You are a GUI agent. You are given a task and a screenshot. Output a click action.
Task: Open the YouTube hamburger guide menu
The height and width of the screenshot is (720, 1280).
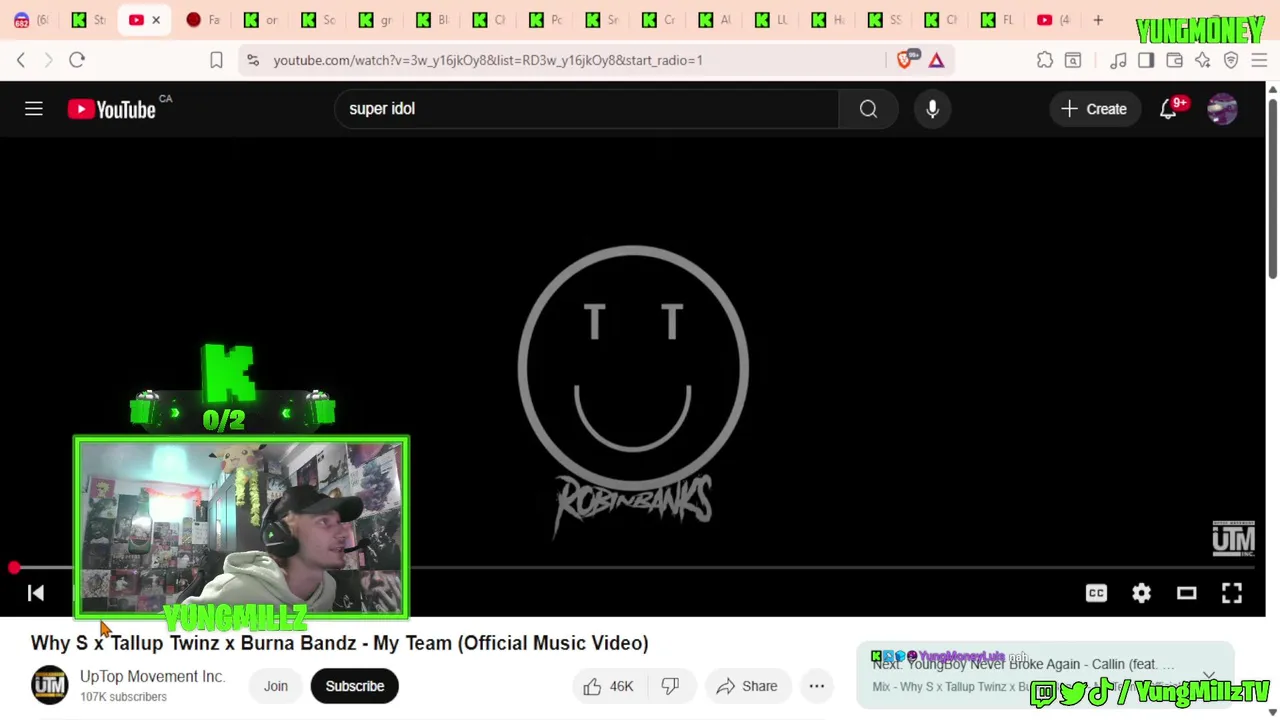point(34,108)
